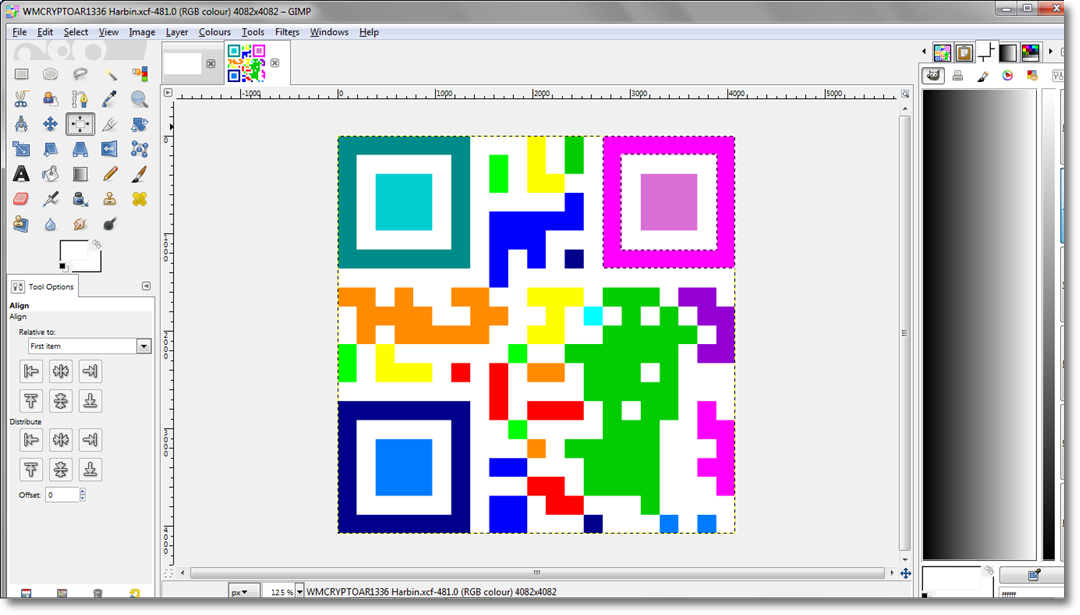Select the Select by Colour tool

[x=139, y=74]
